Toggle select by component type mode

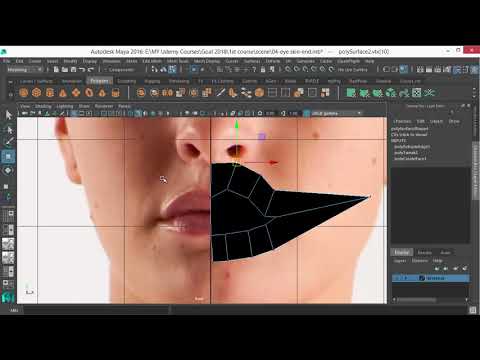pos(172,69)
